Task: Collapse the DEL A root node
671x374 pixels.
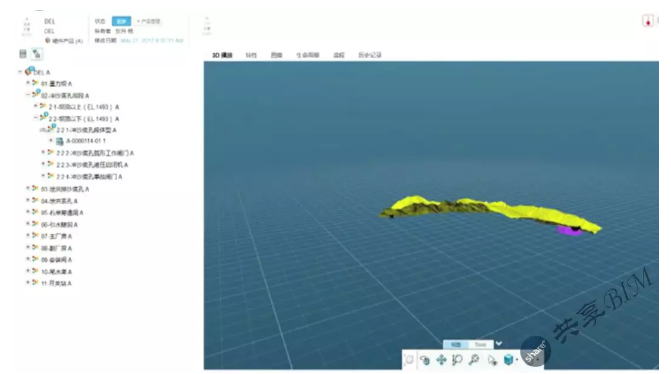Action: point(20,72)
